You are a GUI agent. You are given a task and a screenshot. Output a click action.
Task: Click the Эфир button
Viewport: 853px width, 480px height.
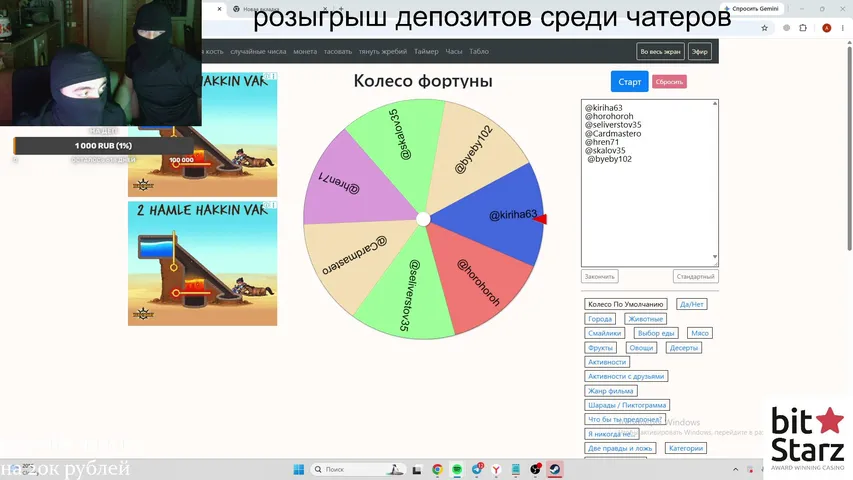tap(700, 52)
